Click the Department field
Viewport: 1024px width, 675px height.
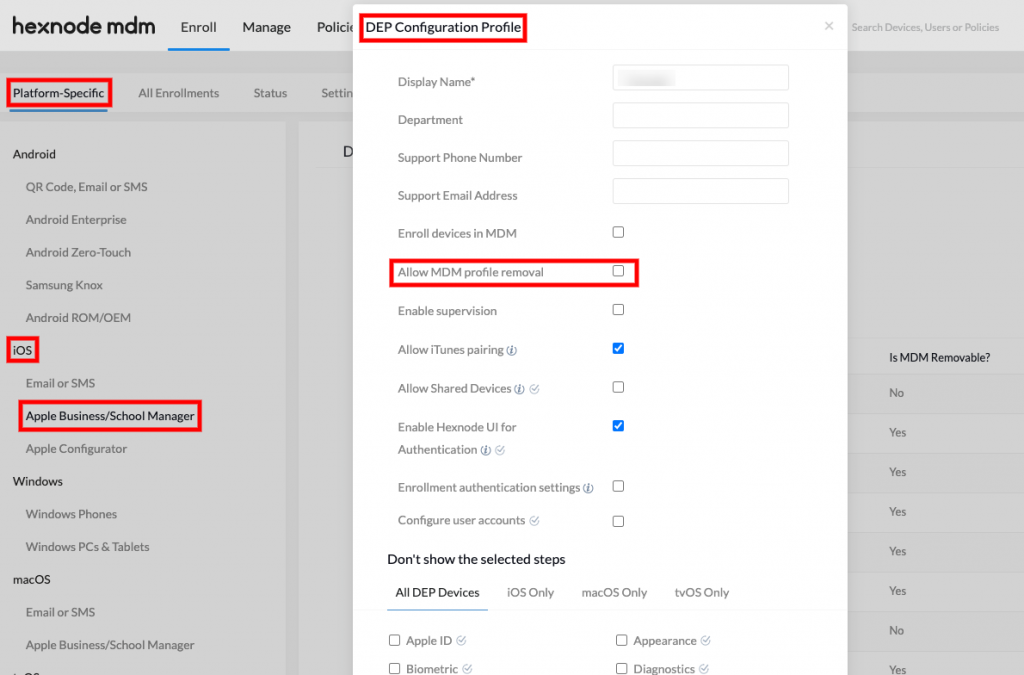tap(700, 116)
